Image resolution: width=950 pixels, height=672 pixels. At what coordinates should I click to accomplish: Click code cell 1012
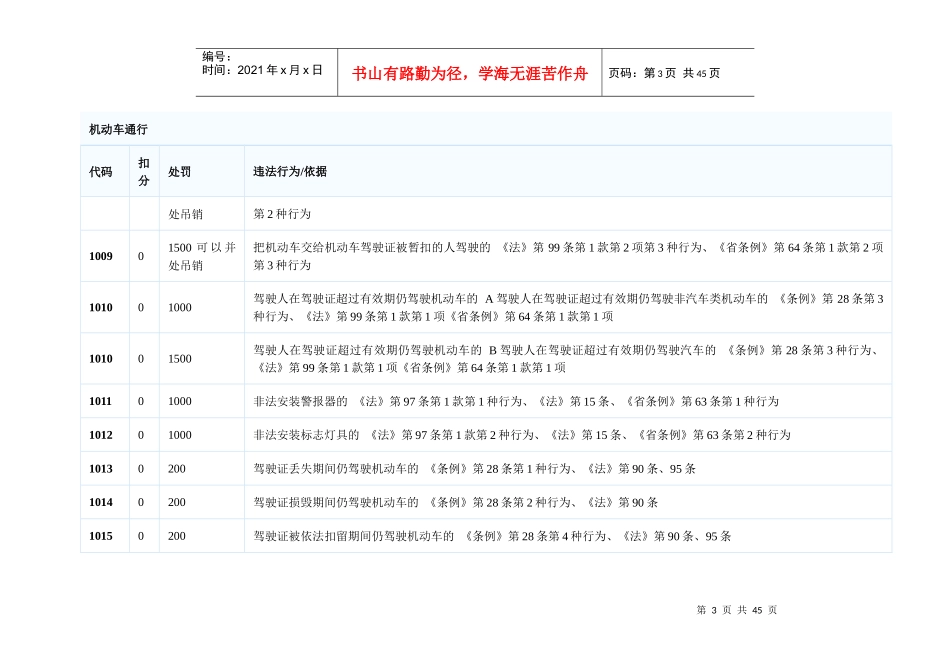tap(101, 435)
